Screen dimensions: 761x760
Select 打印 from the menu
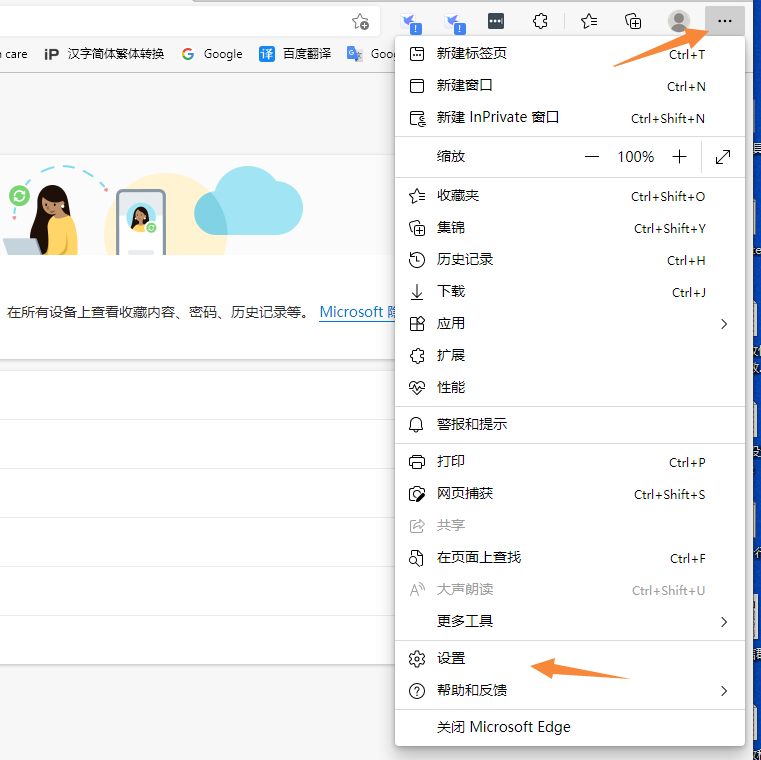(570, 462)
